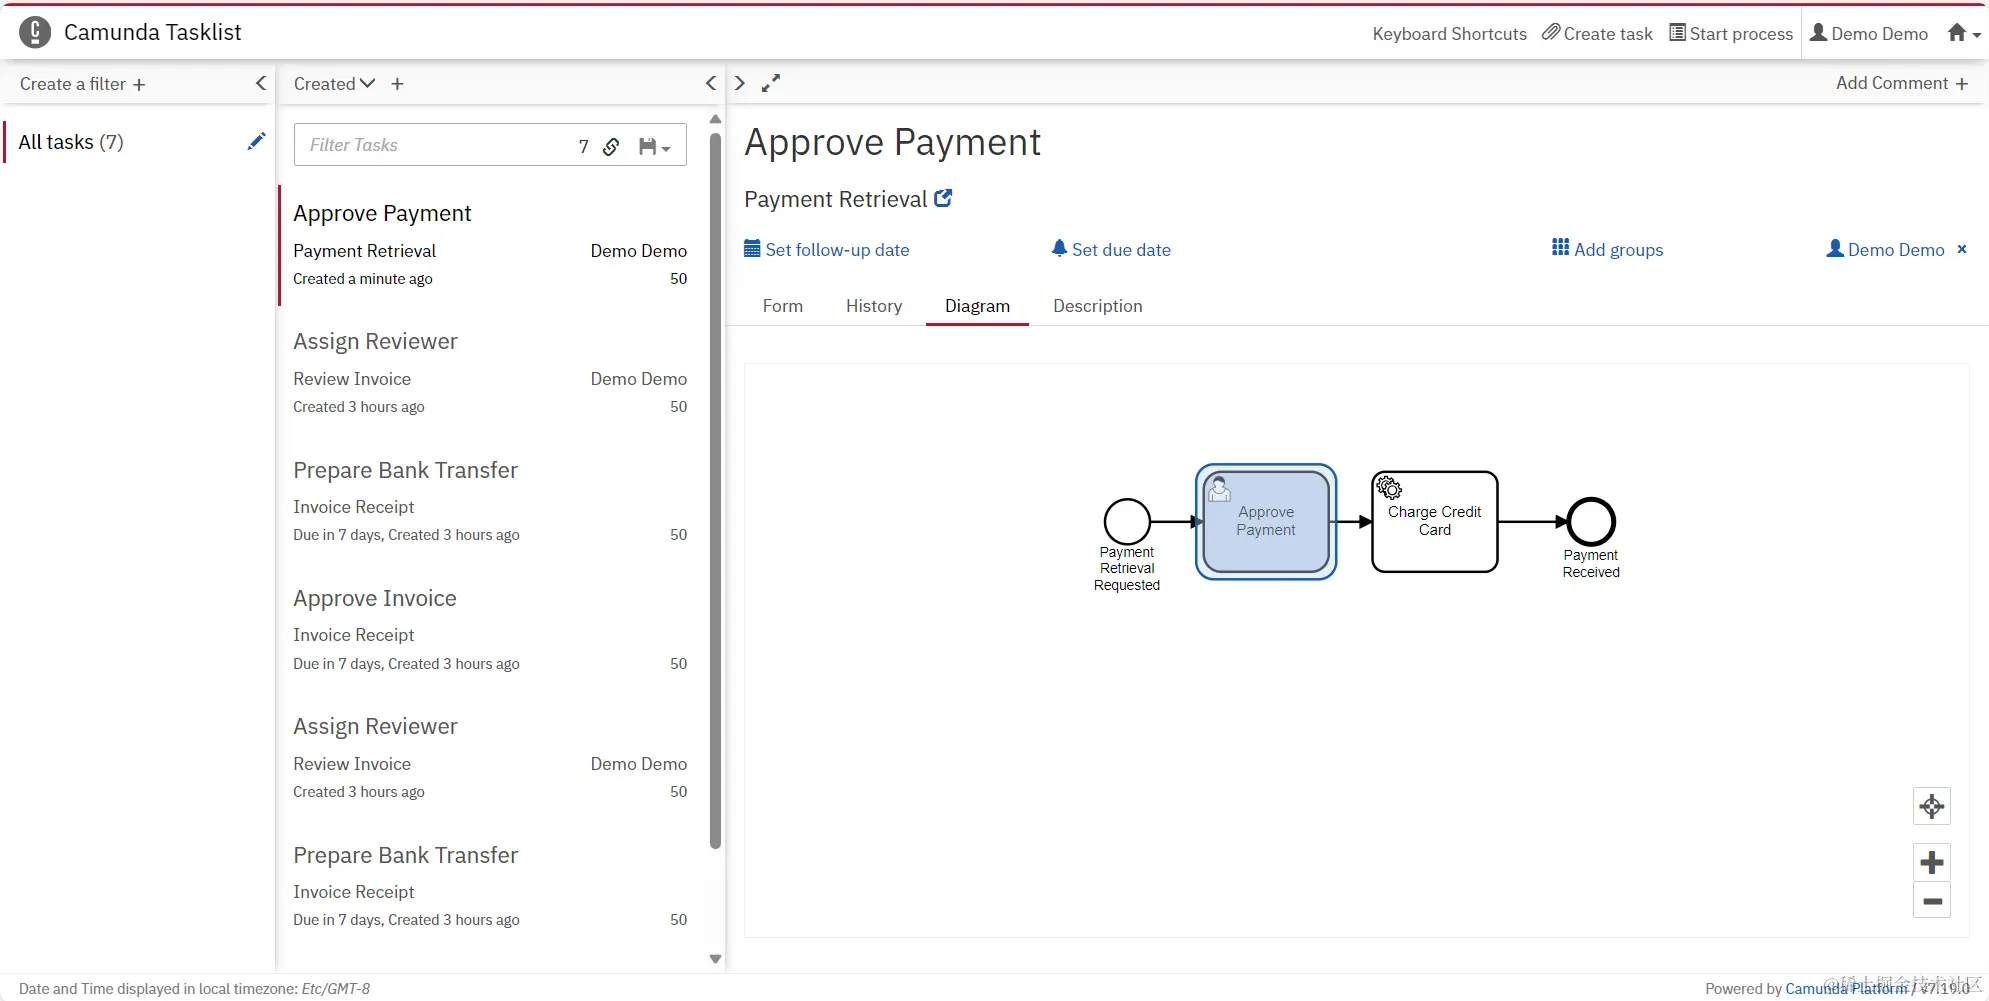Set due date
Screen dimensions: 1989x1001
coord(1111,249)
